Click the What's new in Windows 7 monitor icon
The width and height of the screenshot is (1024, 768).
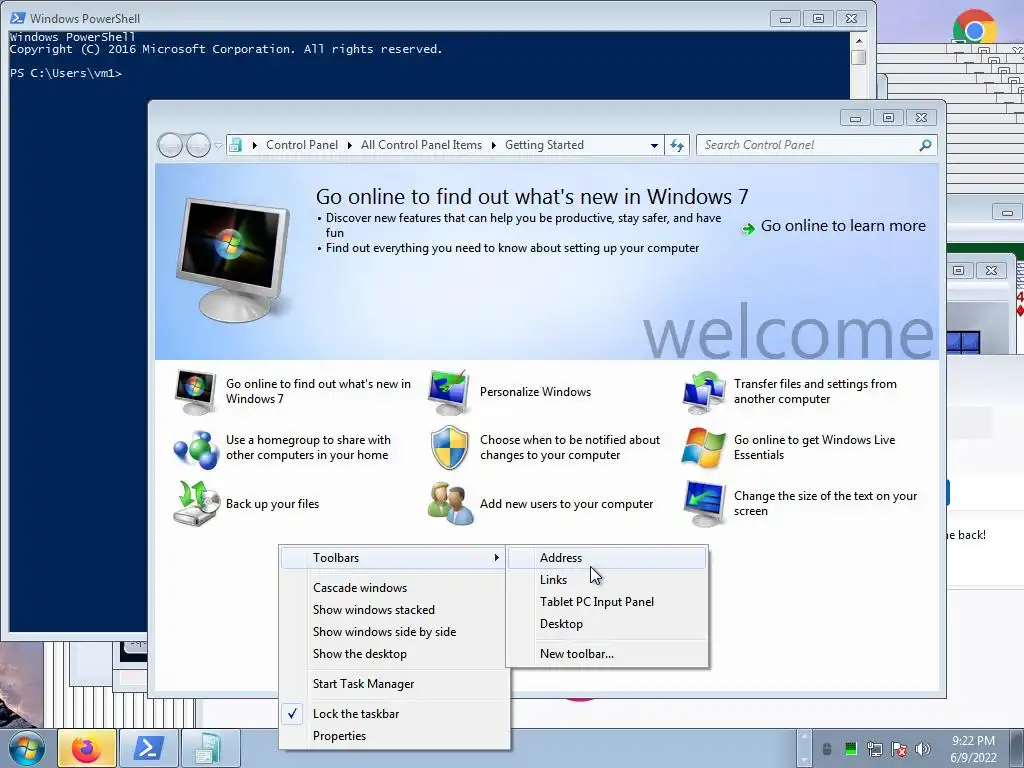(195, 392)
